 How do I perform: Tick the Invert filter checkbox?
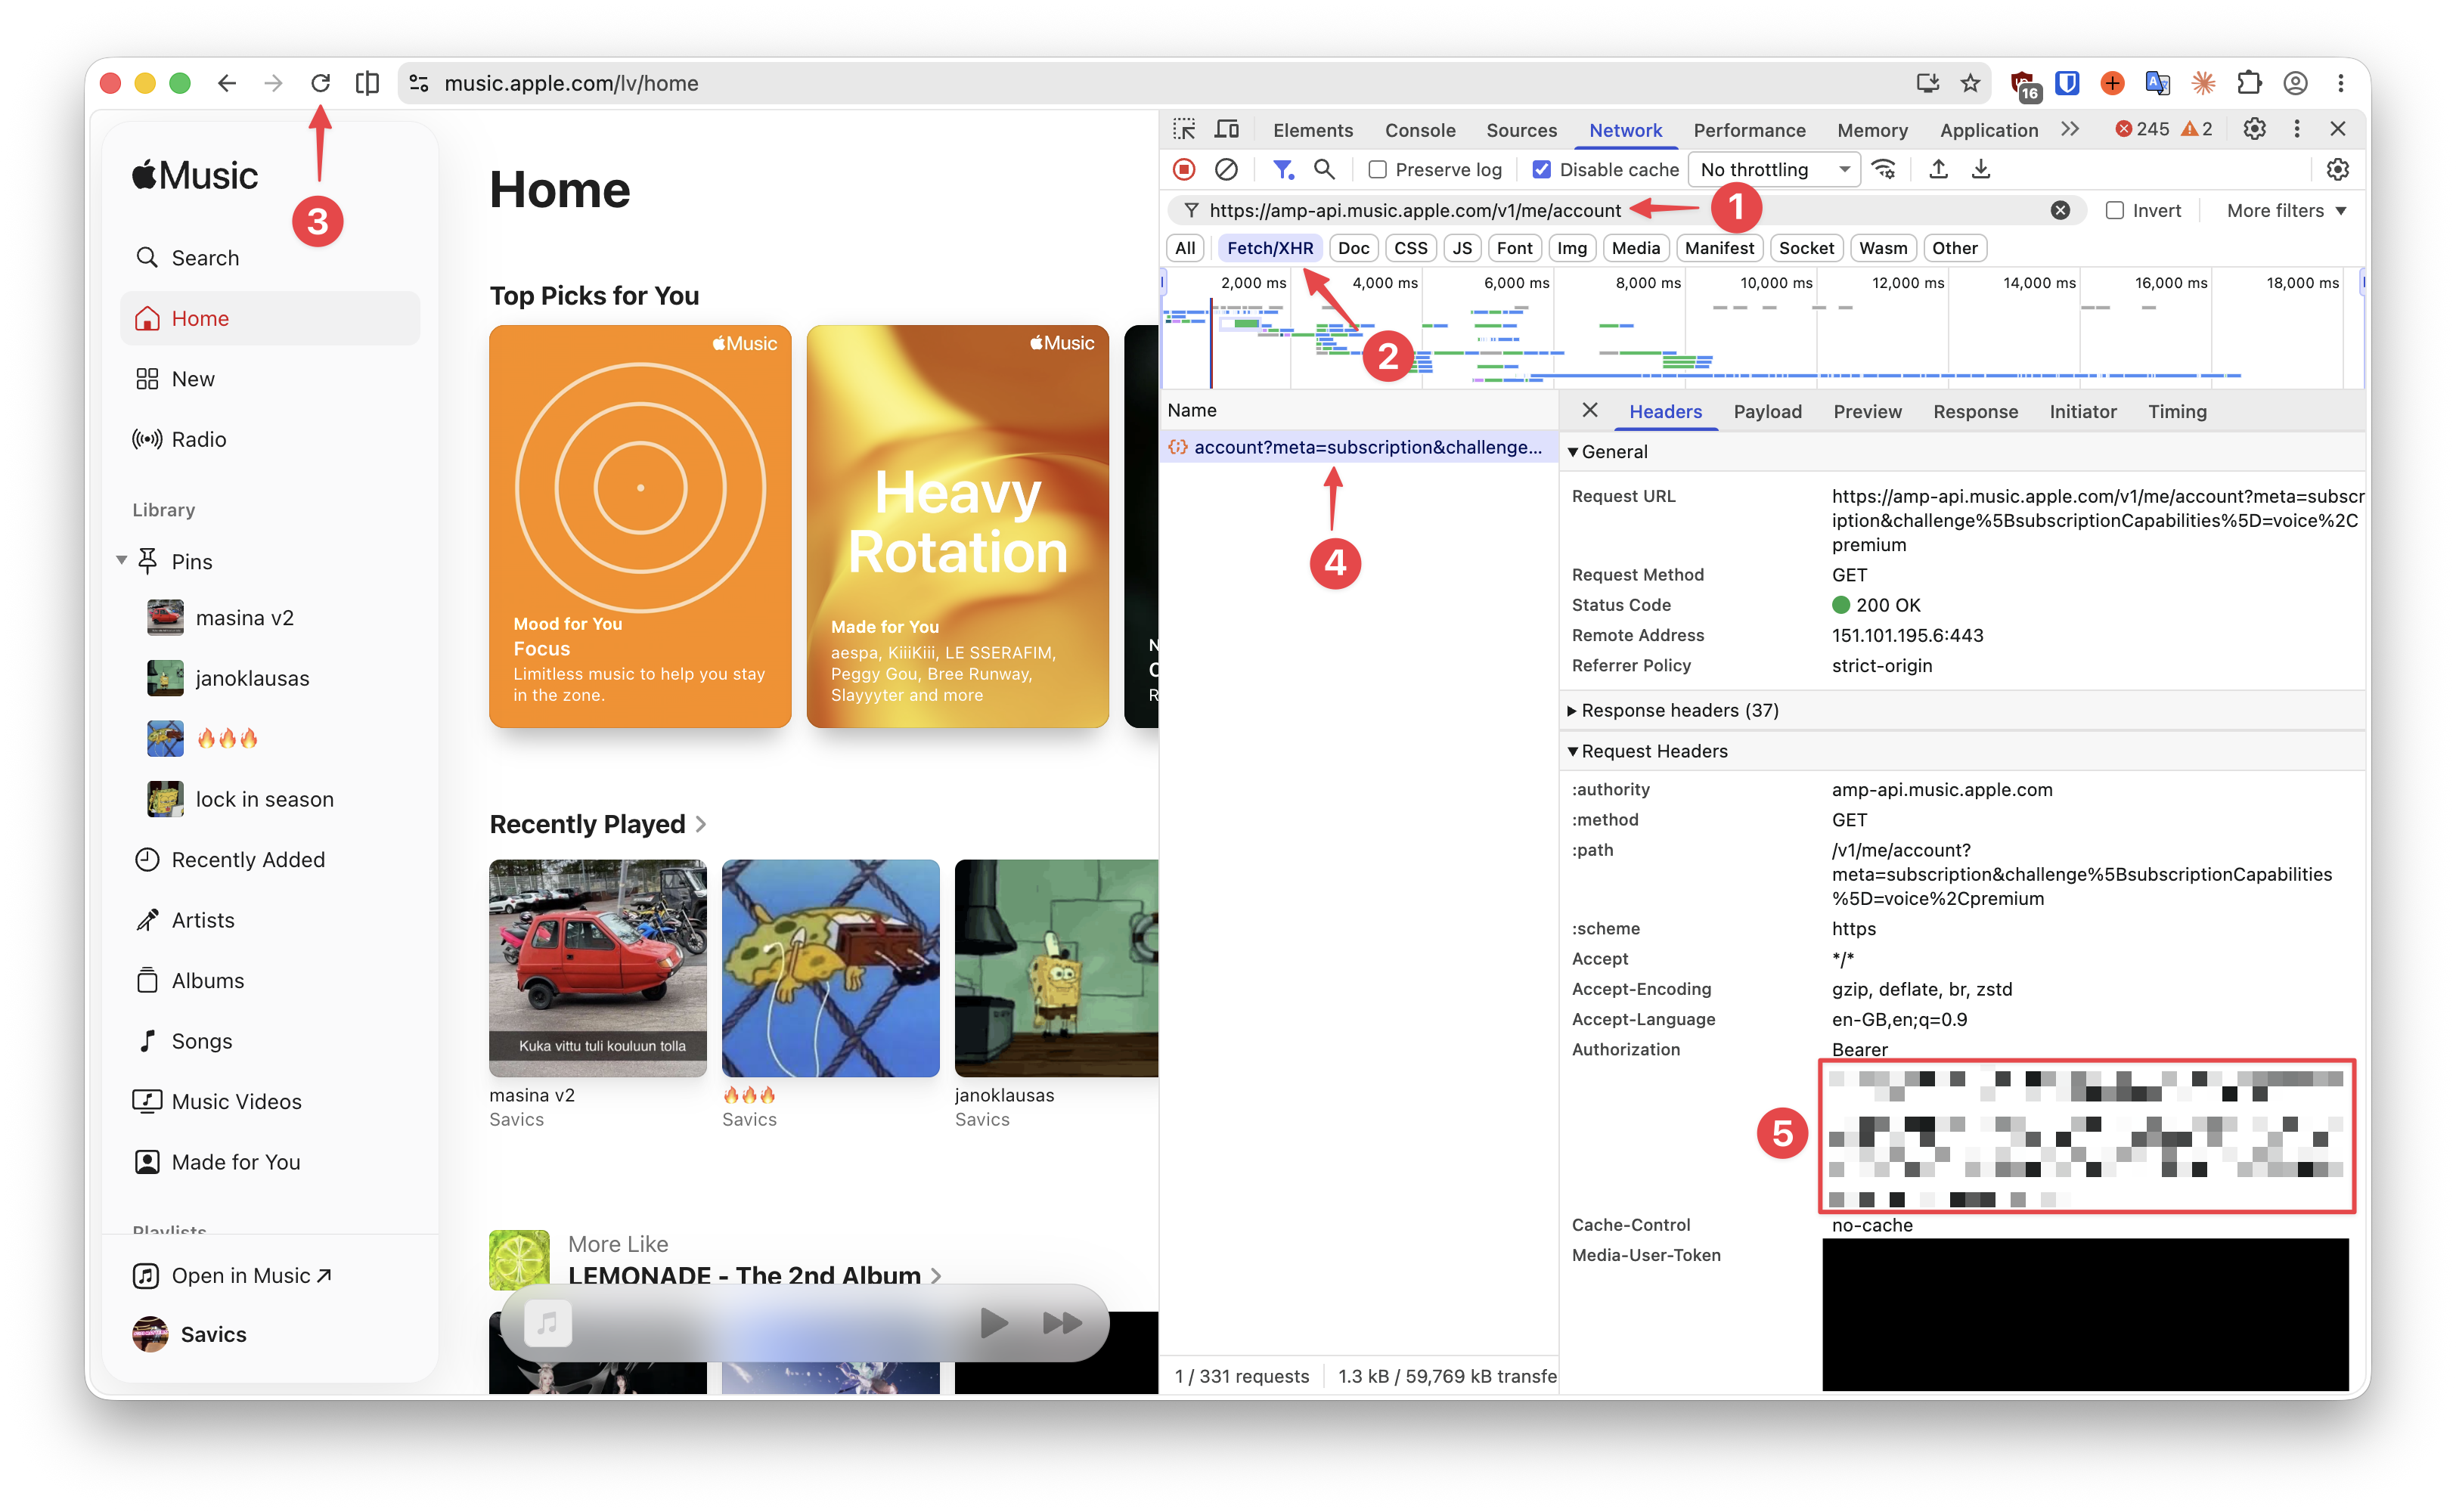pyautogui.click(x=2114, y=211)
